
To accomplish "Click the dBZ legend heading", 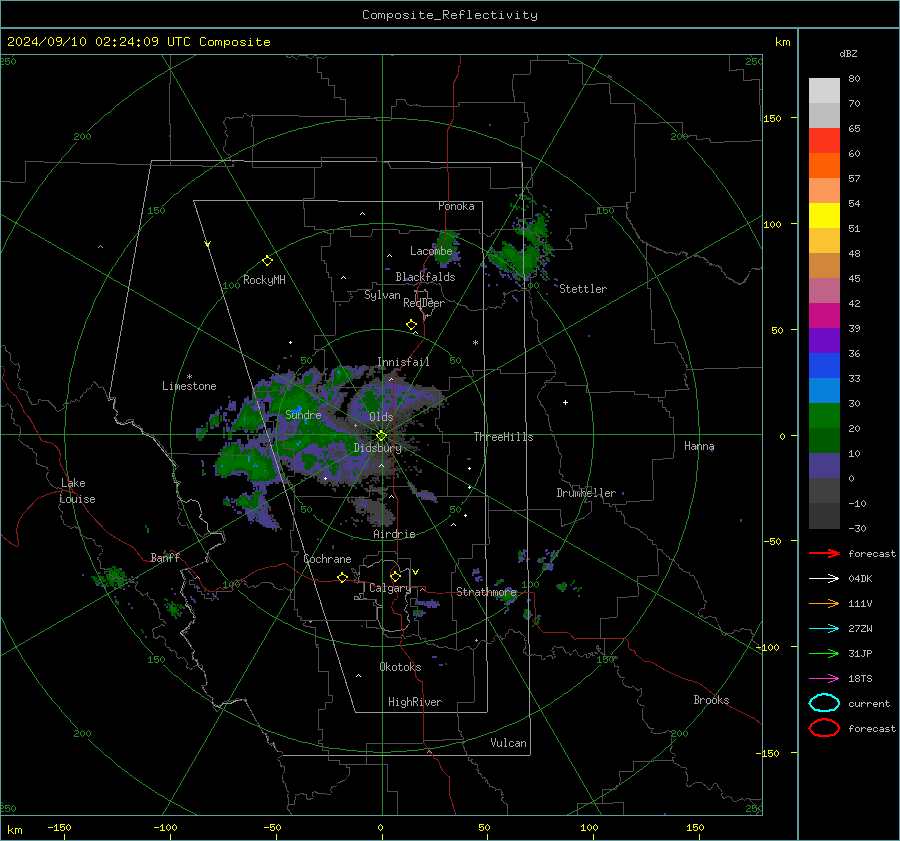I will [x=848, y=53].
